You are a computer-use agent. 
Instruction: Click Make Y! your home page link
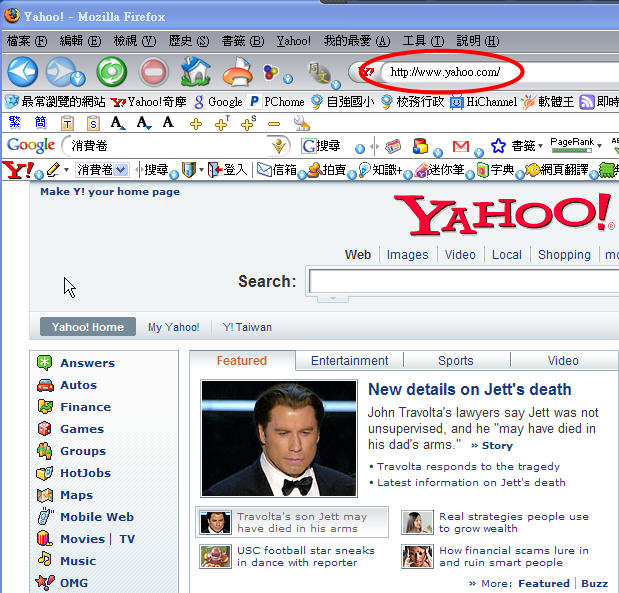click(110, 192)
